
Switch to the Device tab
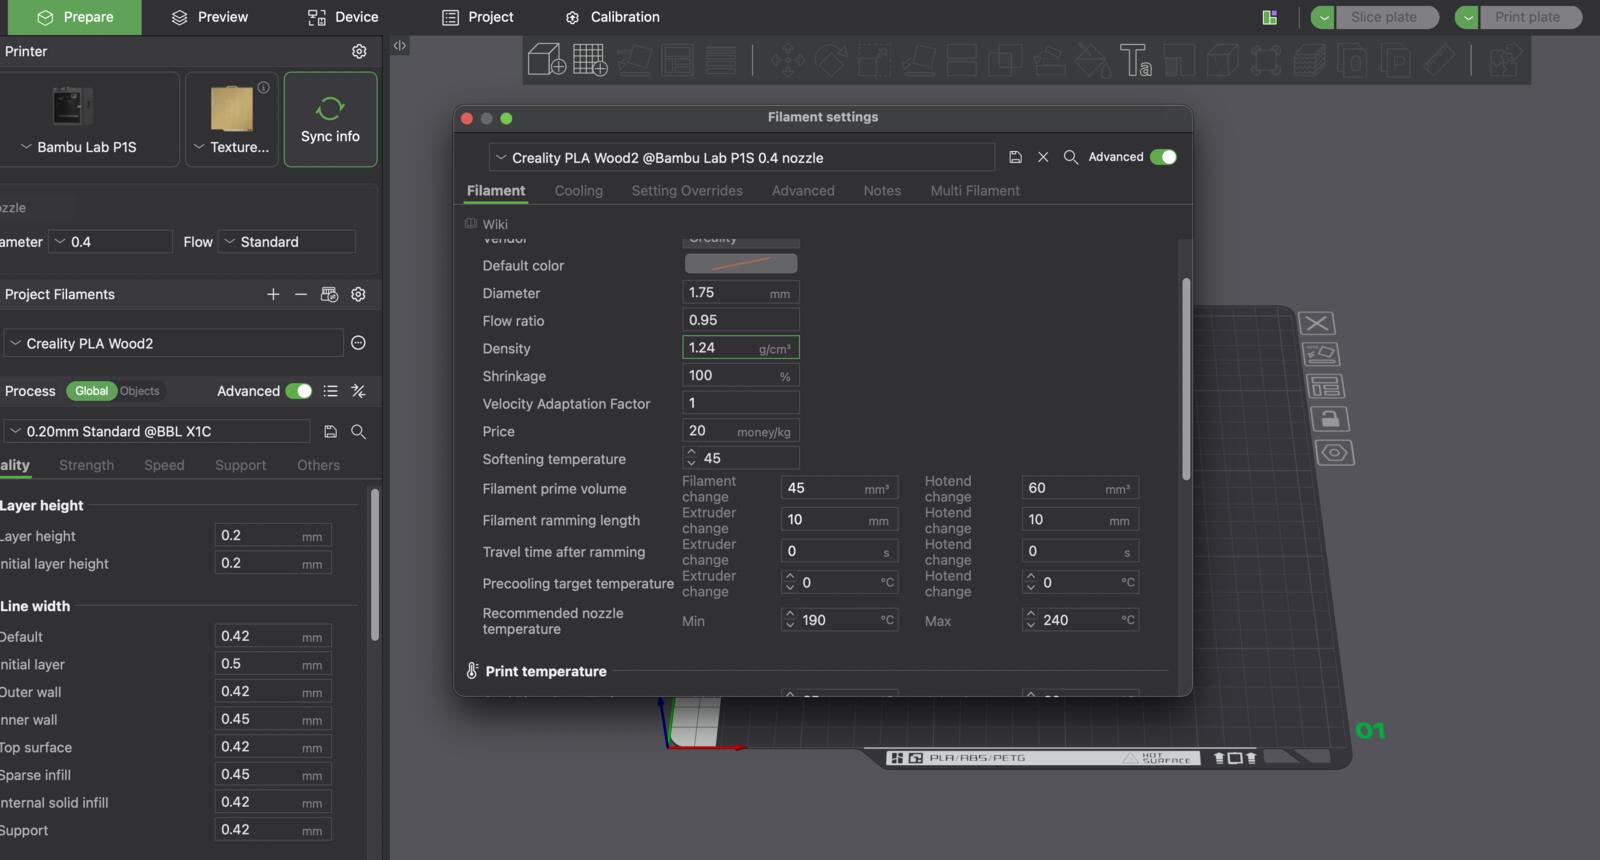click(343, 17)
